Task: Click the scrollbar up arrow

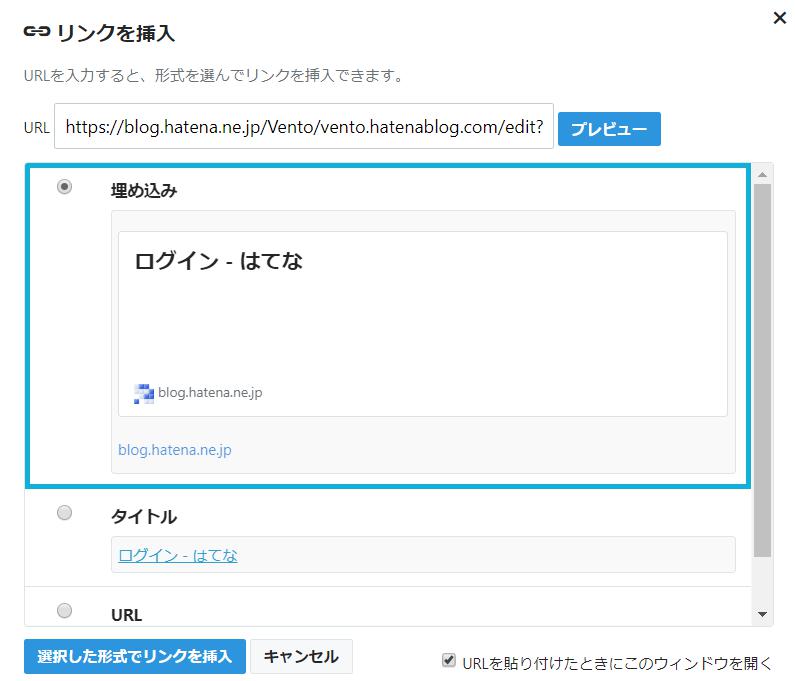Action: point(762,174)
